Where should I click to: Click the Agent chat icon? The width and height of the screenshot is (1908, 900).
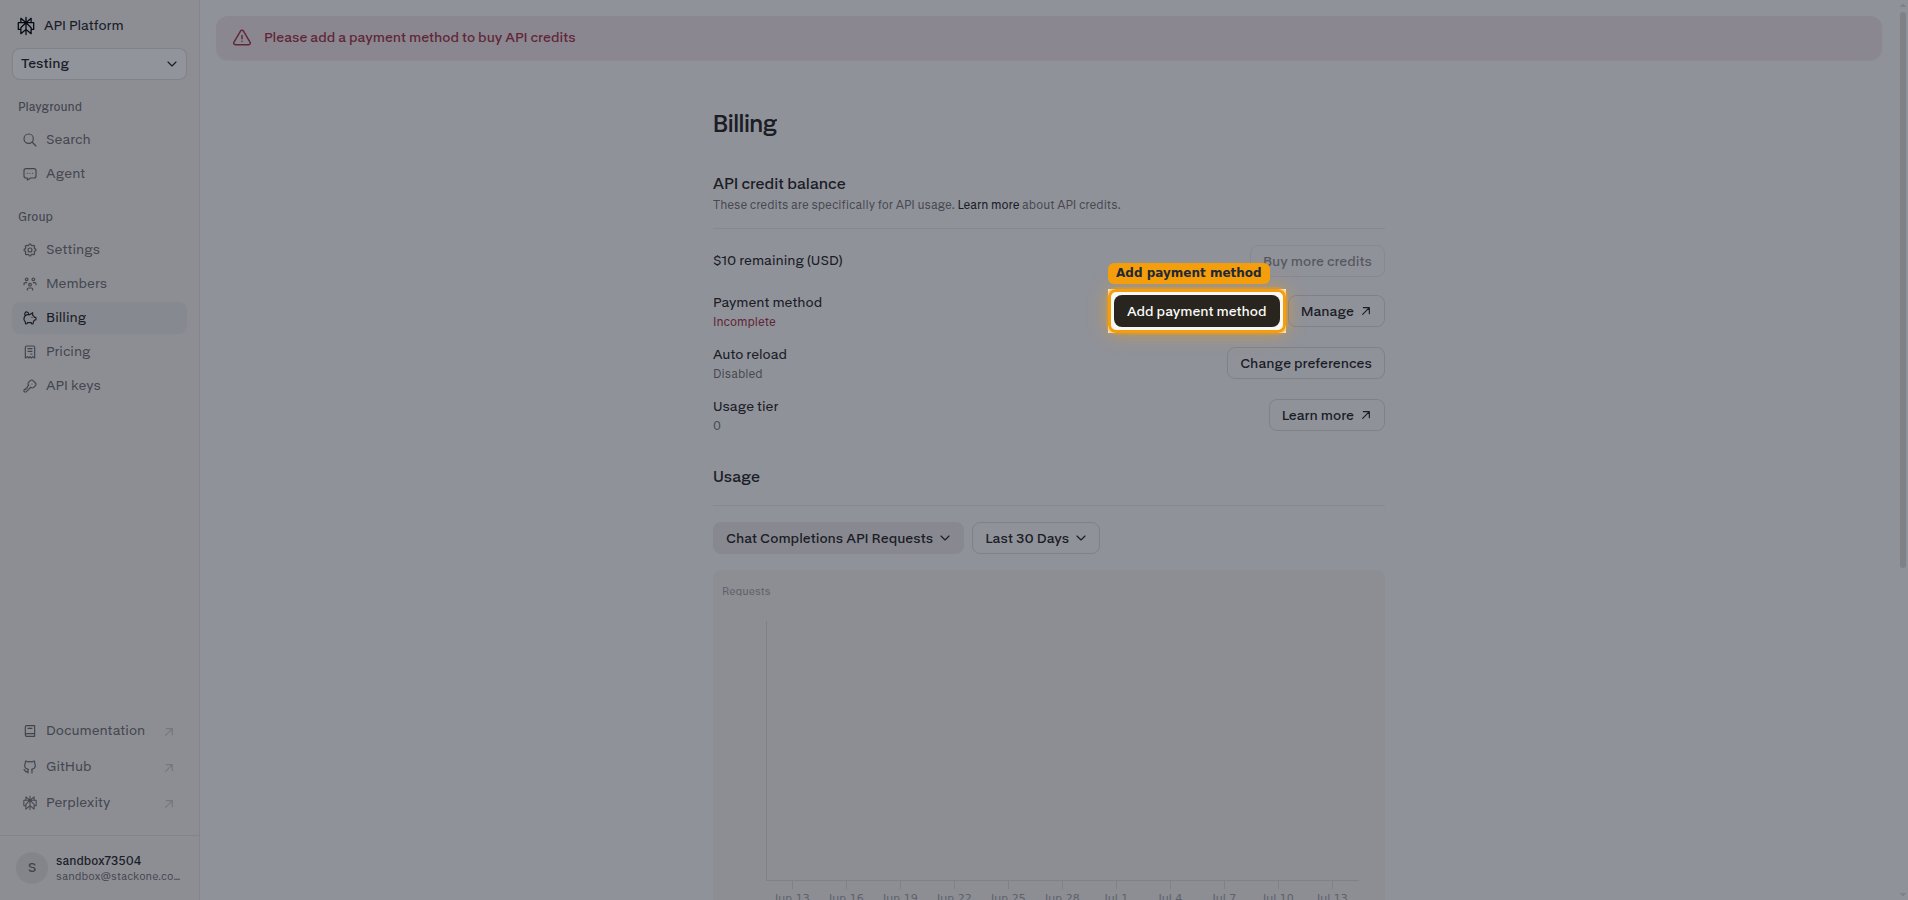tap(30, 174)
